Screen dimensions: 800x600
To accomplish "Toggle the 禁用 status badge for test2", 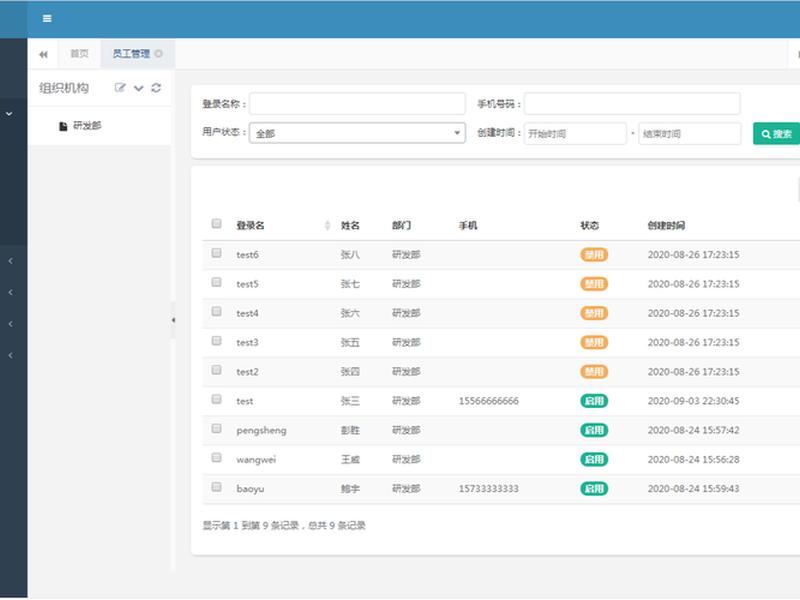I will [x=594, y=371].
